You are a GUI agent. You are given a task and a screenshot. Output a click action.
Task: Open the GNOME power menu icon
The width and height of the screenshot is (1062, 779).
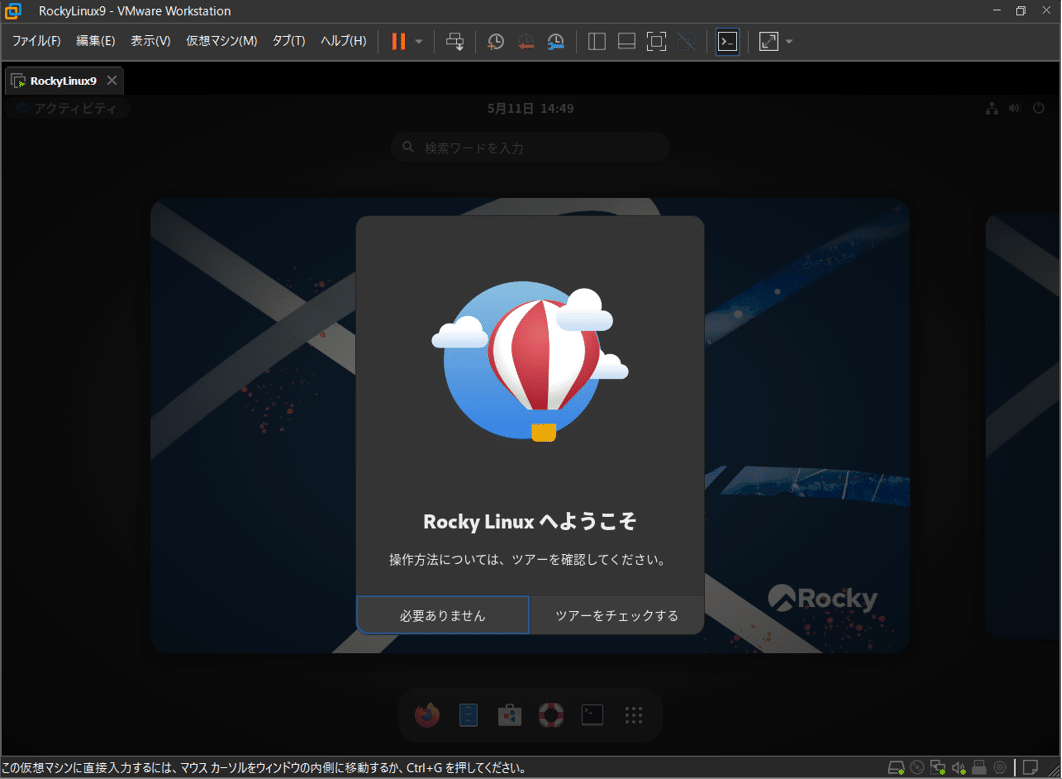coord(1038,108)
